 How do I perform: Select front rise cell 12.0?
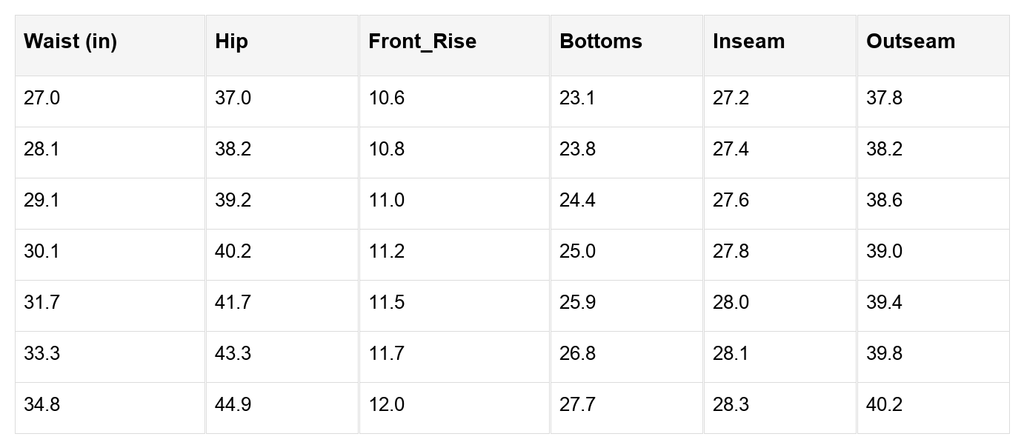(455, 408)
